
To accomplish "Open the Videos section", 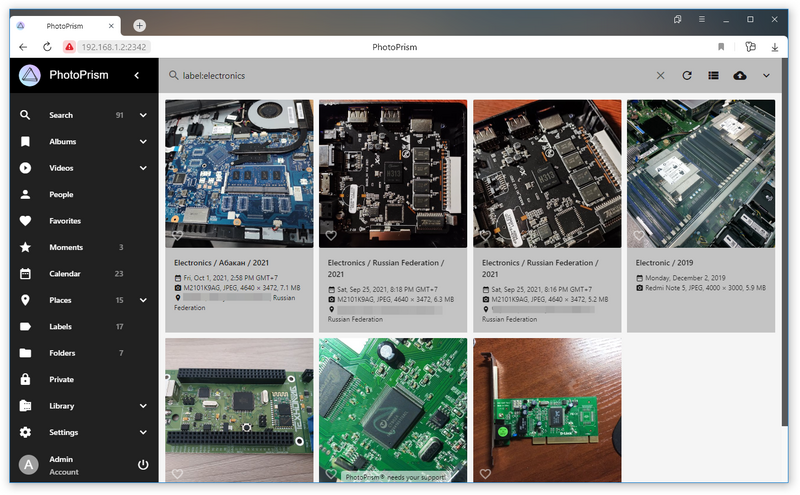I will [x=61, y=168].
